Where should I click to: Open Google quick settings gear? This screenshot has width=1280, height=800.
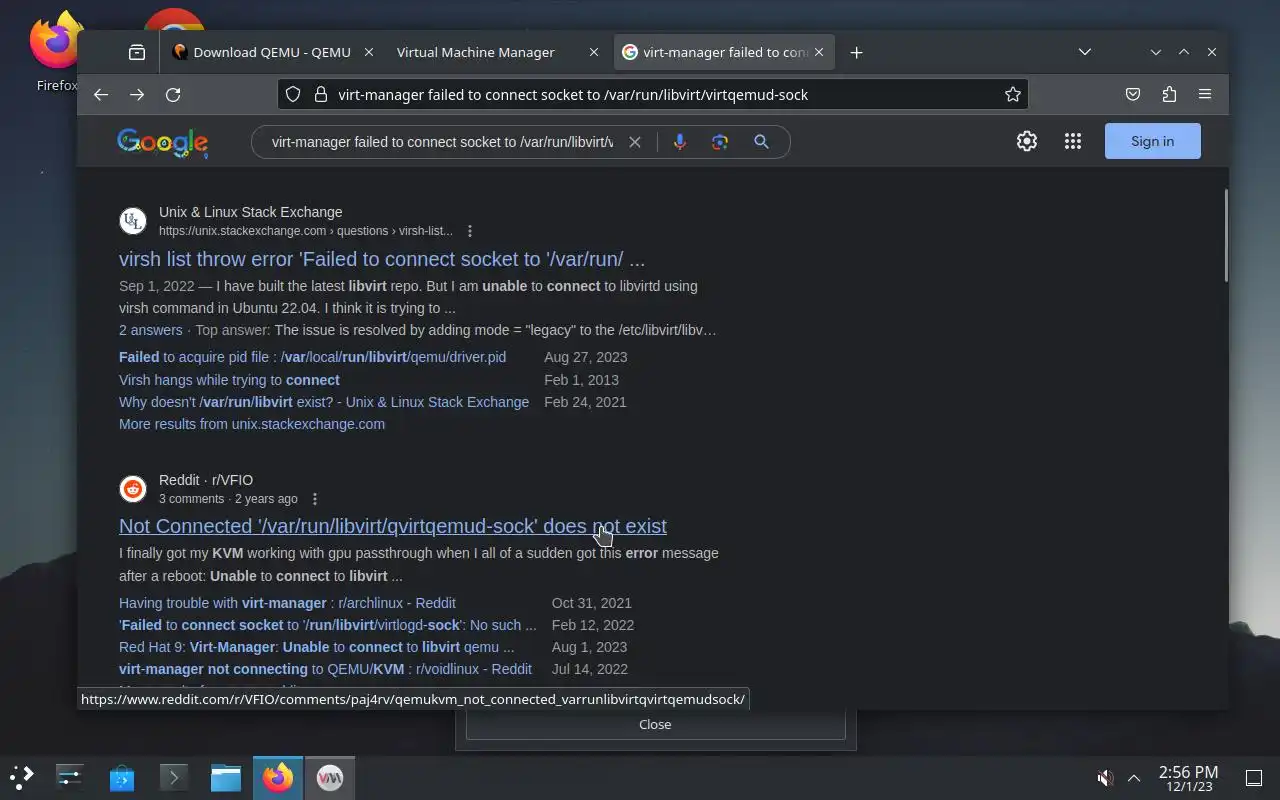tap(1027, 141)
